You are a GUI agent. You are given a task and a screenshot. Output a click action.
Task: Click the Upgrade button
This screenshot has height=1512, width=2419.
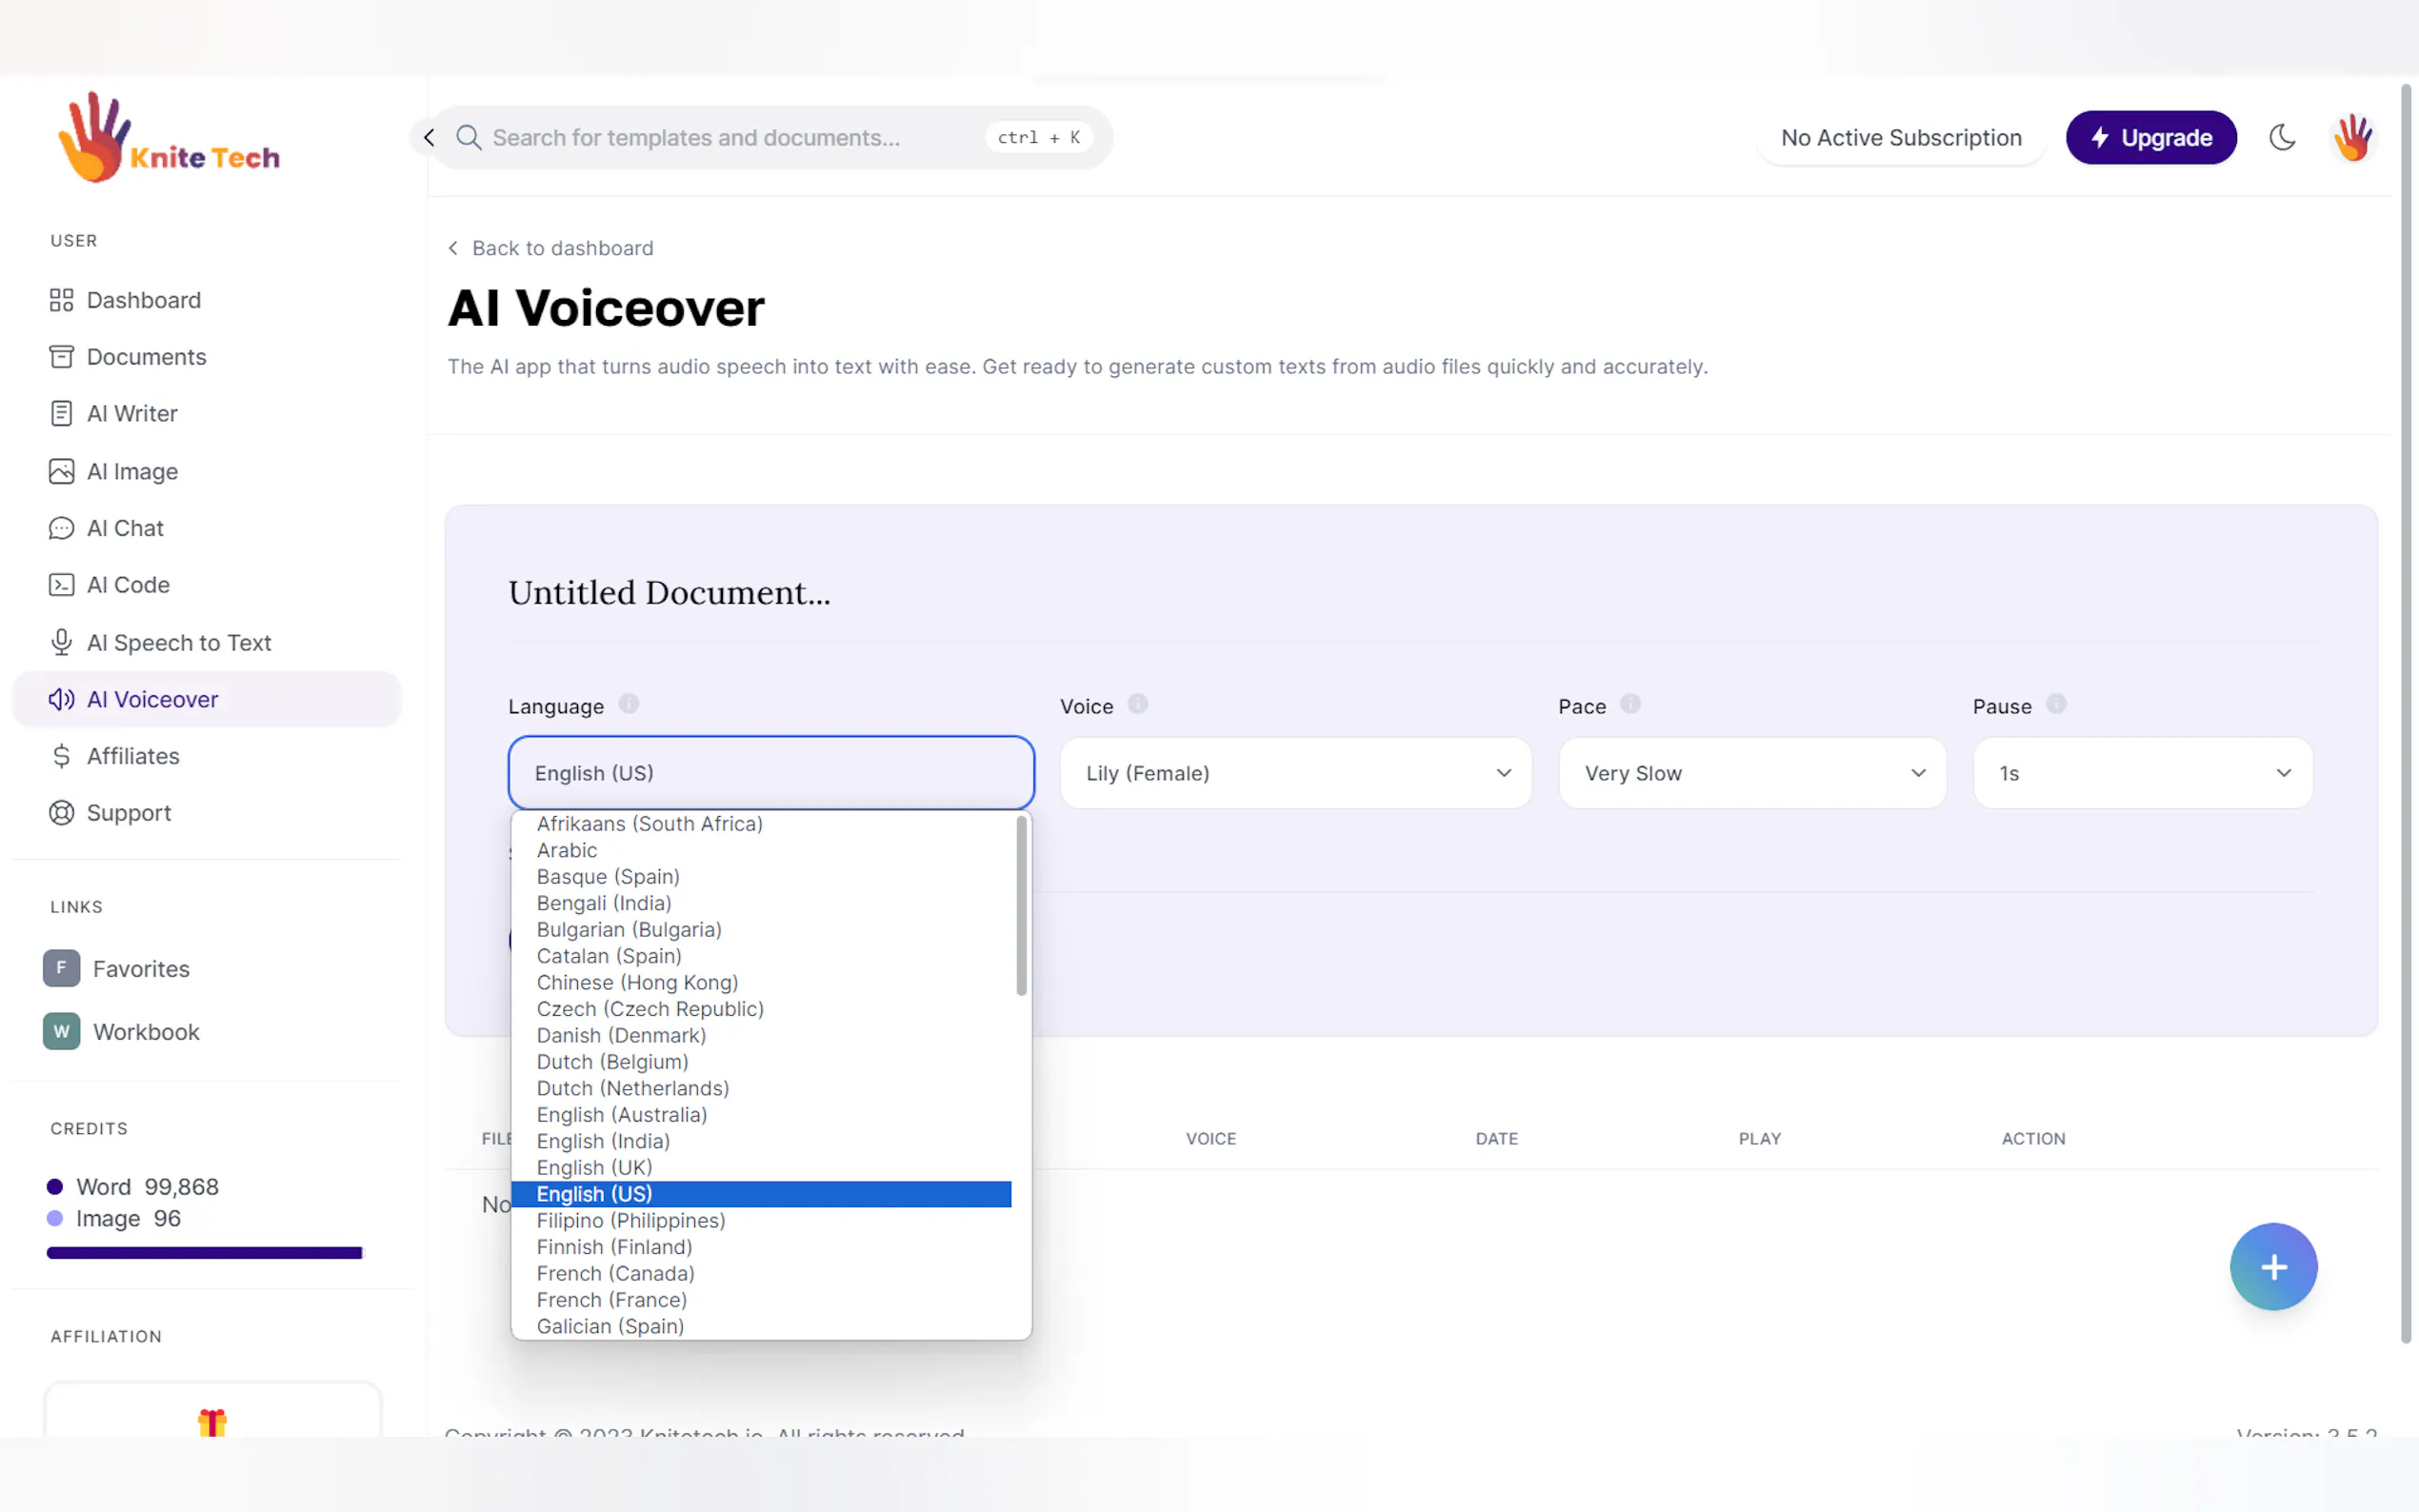pos(2150,137)
